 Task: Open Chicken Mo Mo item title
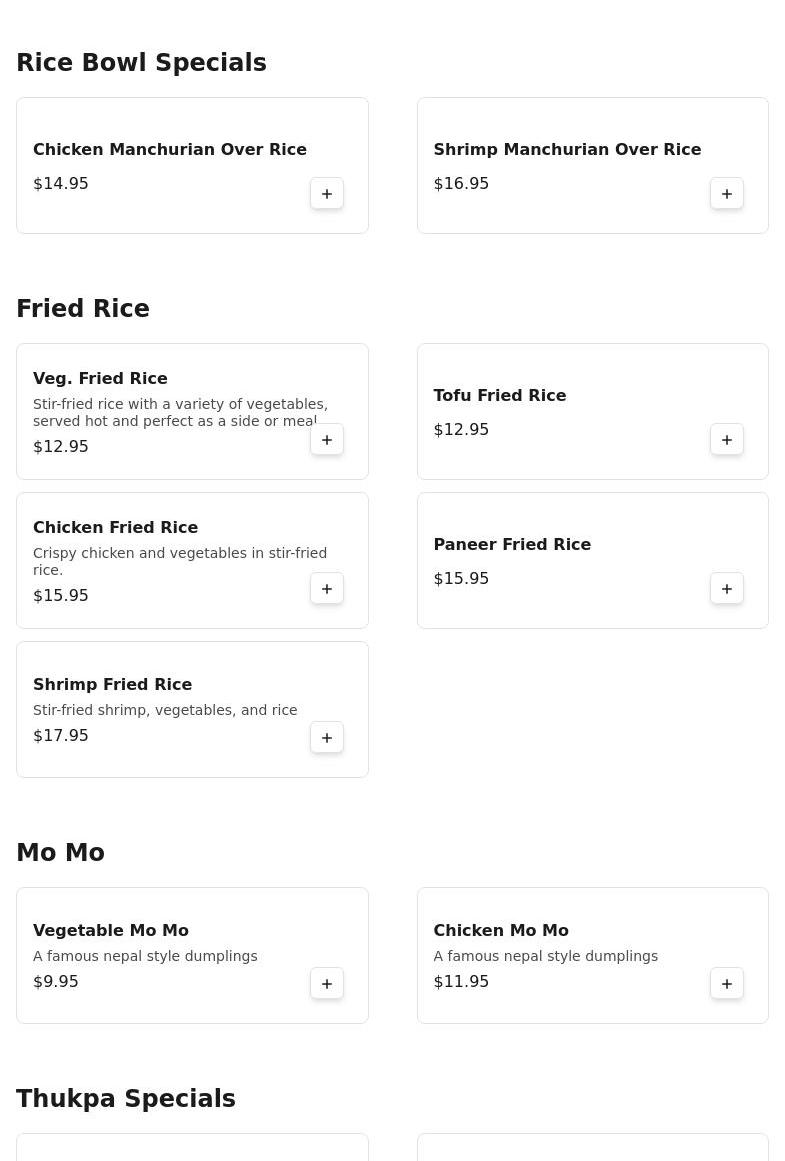(x=501, y=931)
